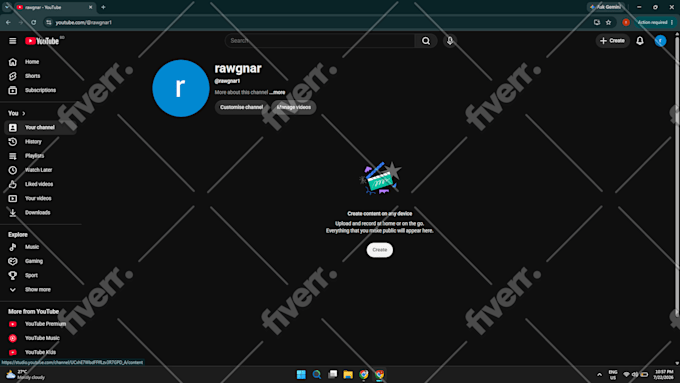This screenshot has height=383, width=680.
Task: Open Watch Later list
Action: [x=41, y=170]
